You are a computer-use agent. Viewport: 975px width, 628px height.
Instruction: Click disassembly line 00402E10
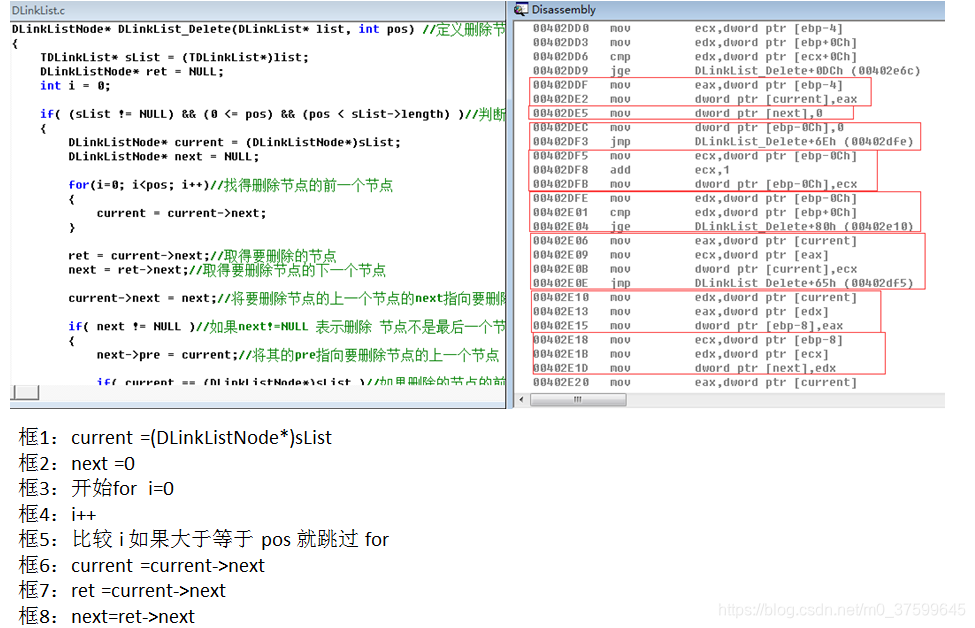click(x=695, y=298)
